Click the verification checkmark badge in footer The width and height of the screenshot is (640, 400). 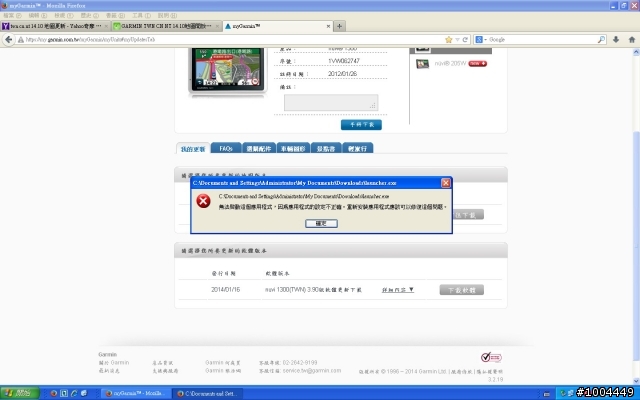point(491,358)
